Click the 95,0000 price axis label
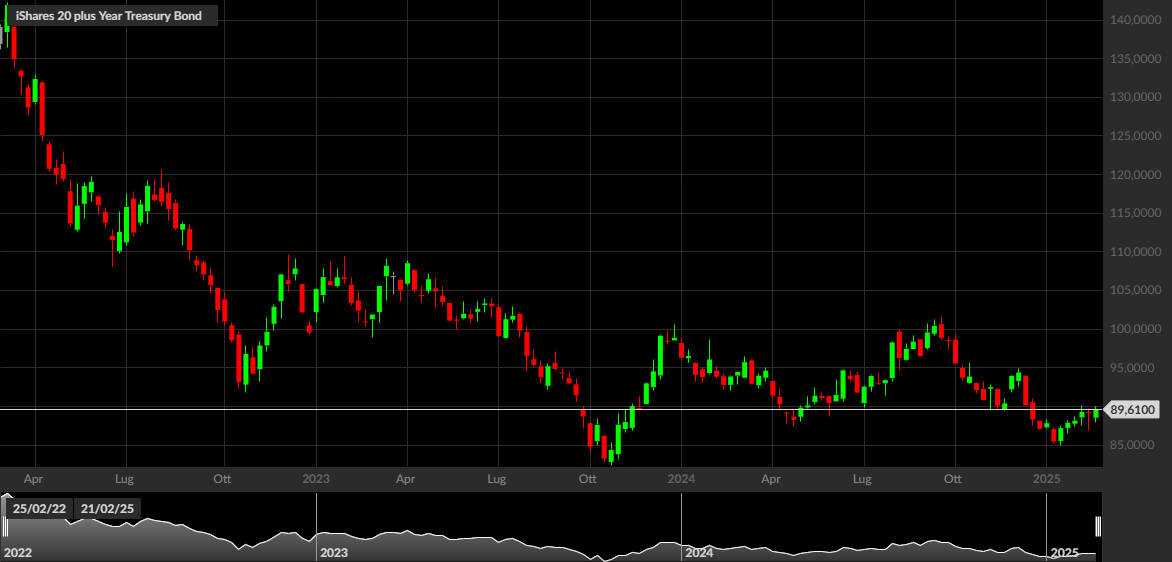The height and width of the screenshot is (562, 1172). coord(1136,368)
